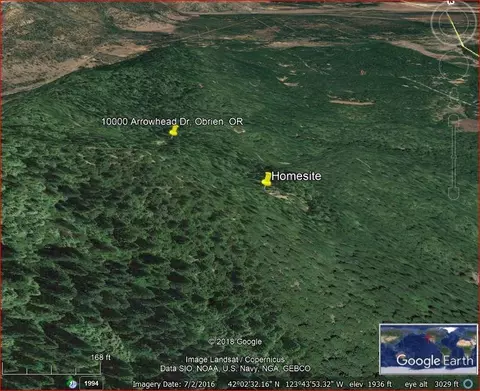The height and width of the screenshot is (391, 480).
Task: Click the Look joystick center
Action: click(x=453, y=23)
